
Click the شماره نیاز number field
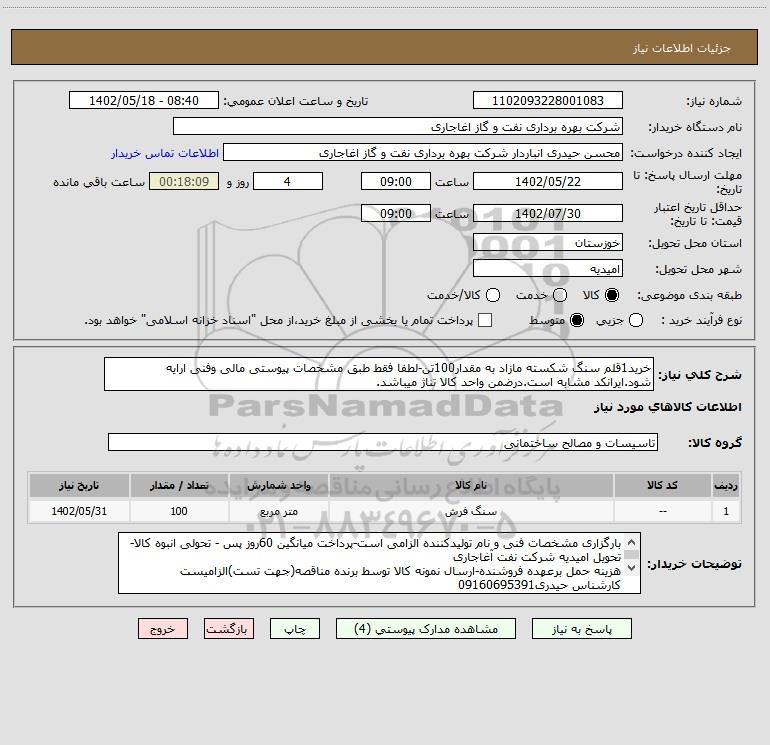(548, 101)
